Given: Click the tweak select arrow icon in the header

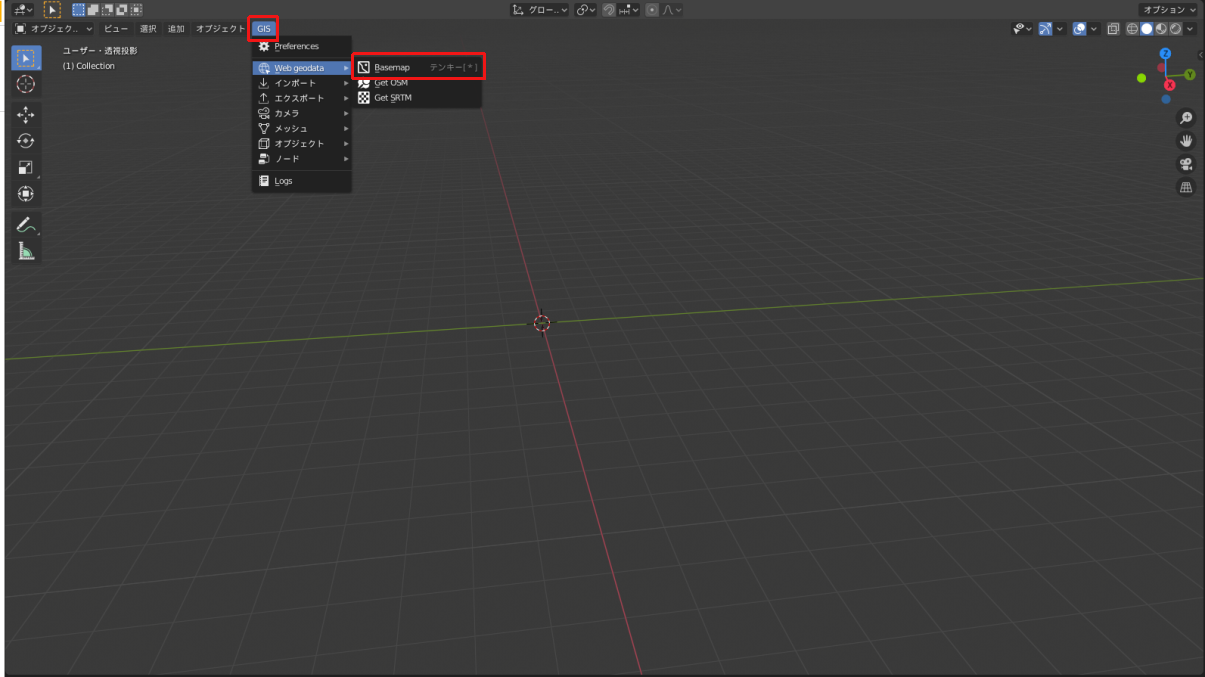Looking at the screenshot, I should pyautogui.click(x=52, y=10).
